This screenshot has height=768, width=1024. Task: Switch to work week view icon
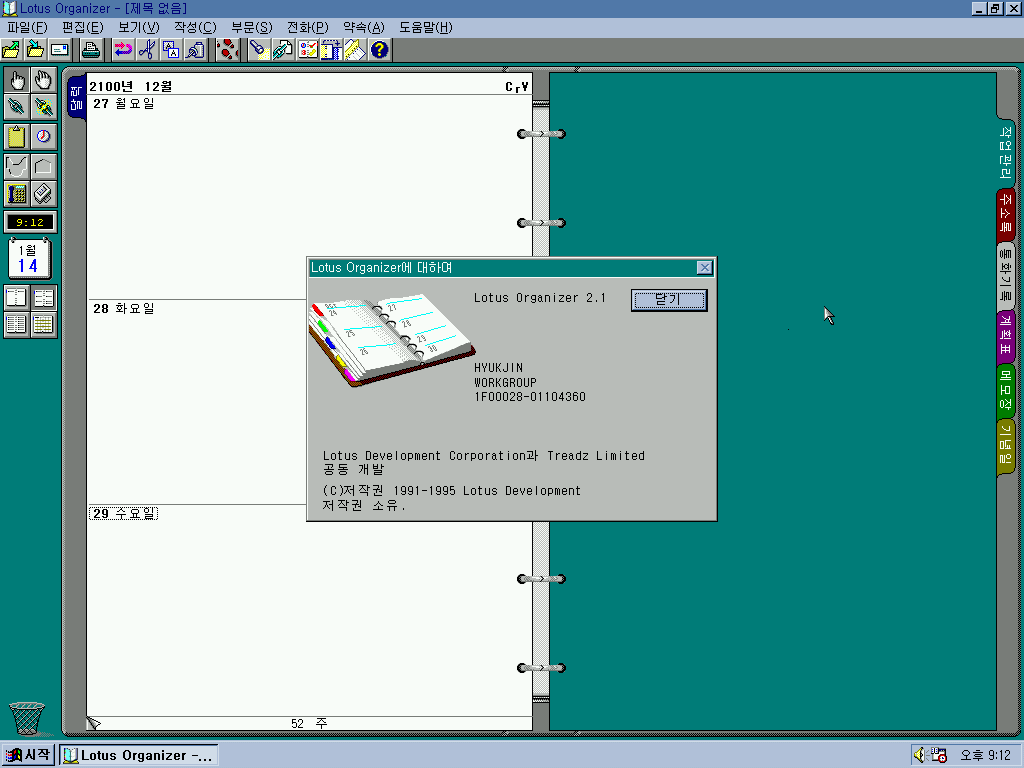point(43,298)
